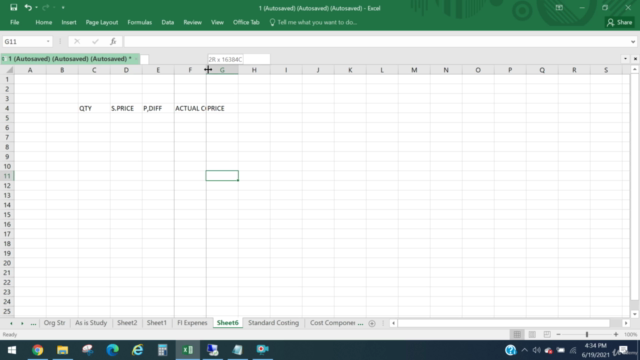Select row 4 header
The width and height of the screenshot is (640, 360).
click(x=7, y=109)
